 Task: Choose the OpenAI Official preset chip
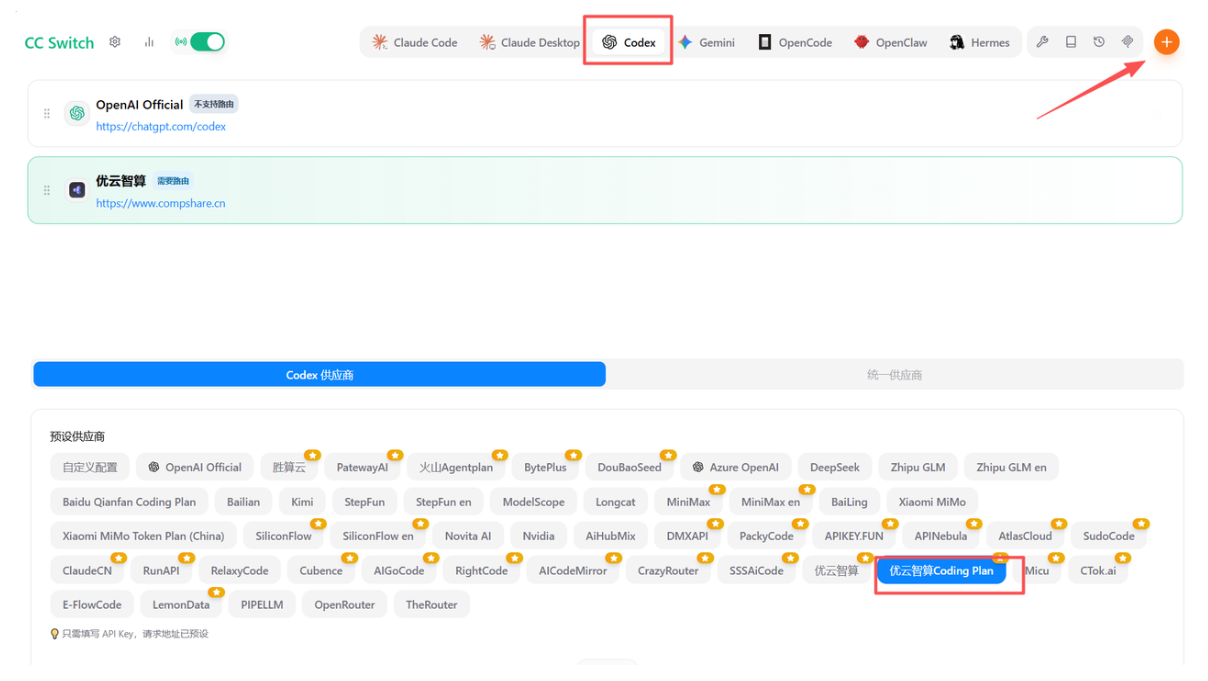[195, 467]
